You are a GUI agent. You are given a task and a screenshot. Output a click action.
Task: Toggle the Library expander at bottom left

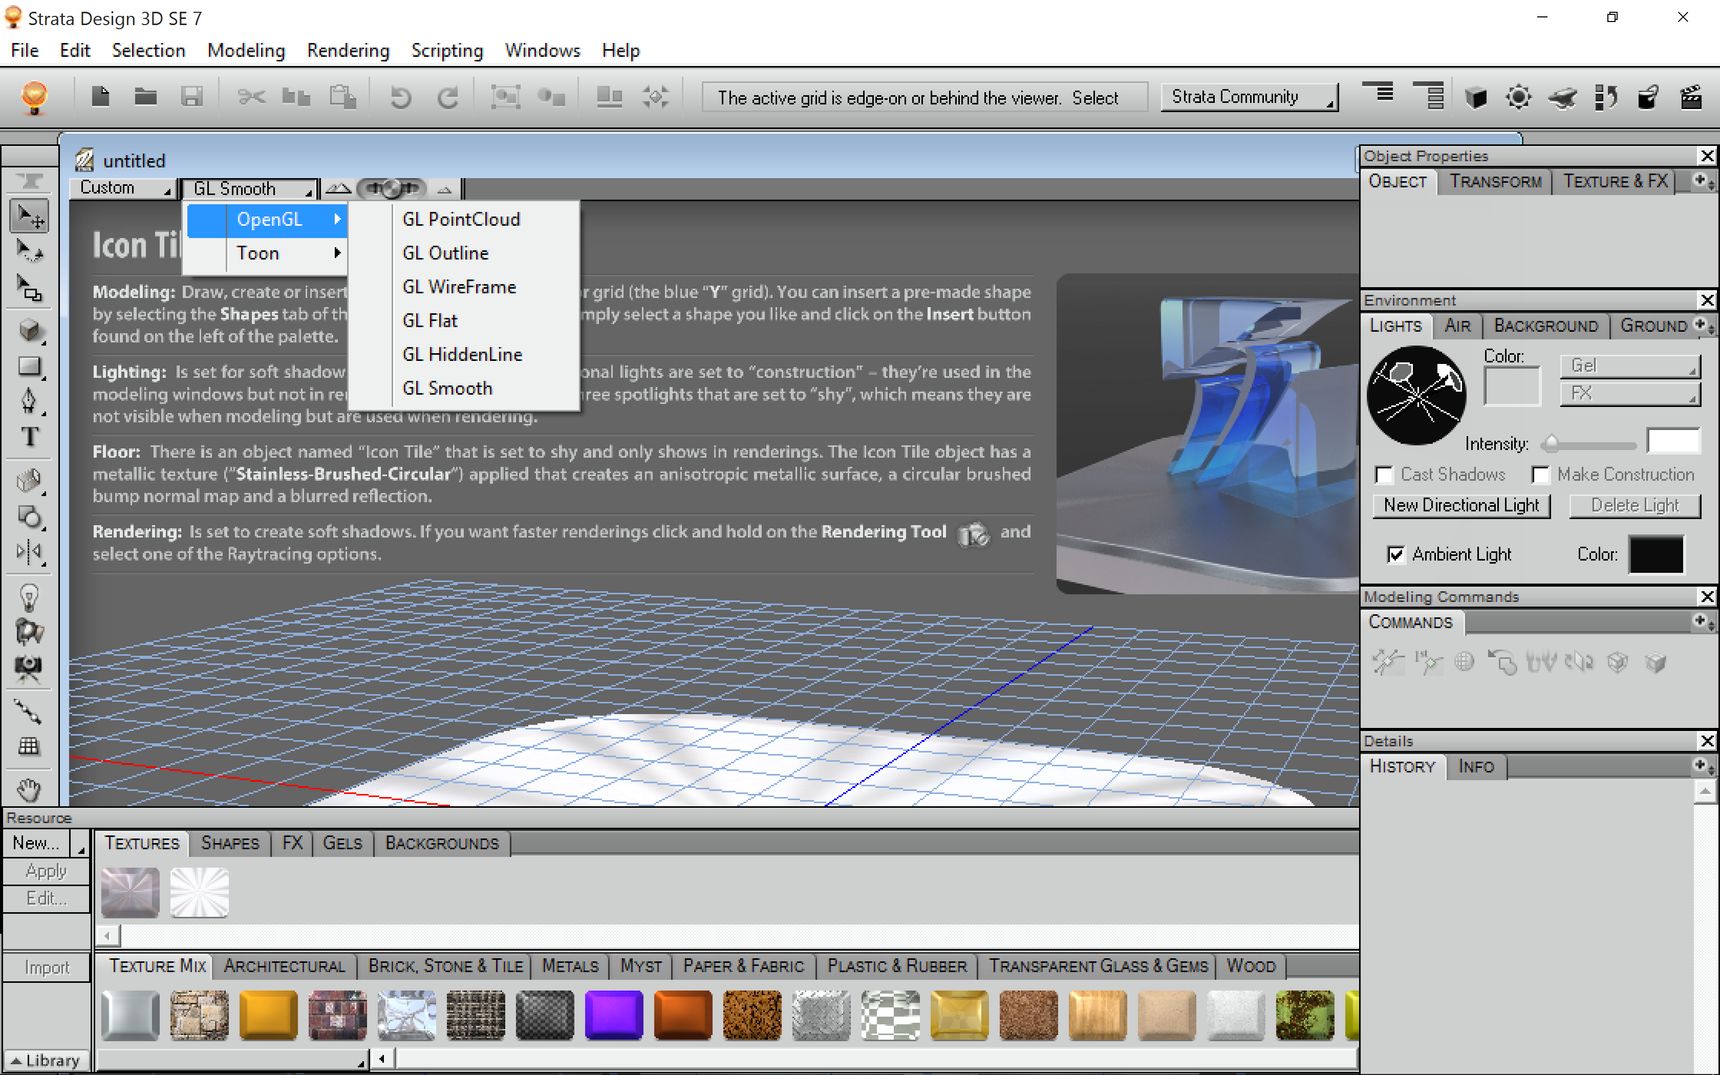point(45,1061)
